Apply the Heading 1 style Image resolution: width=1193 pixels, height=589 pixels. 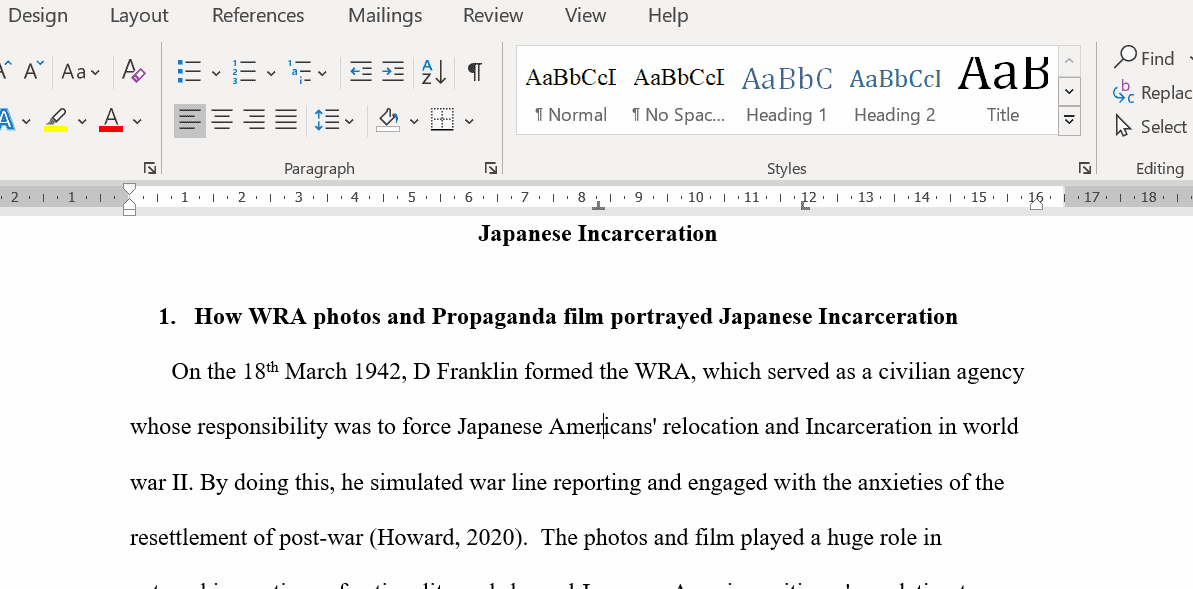coord(787,91)
